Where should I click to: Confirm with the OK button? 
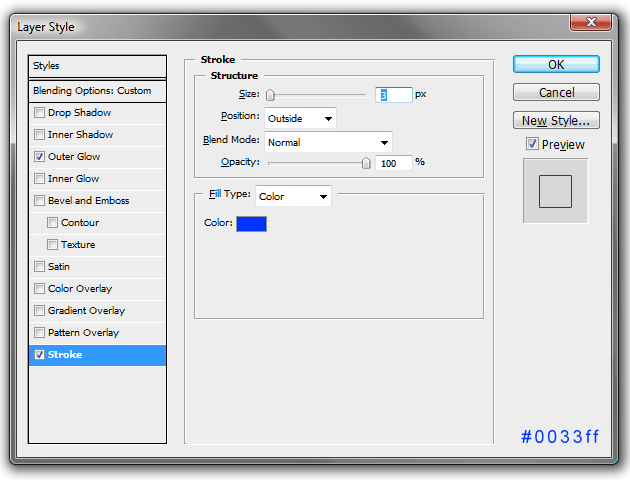pos(556,65)
